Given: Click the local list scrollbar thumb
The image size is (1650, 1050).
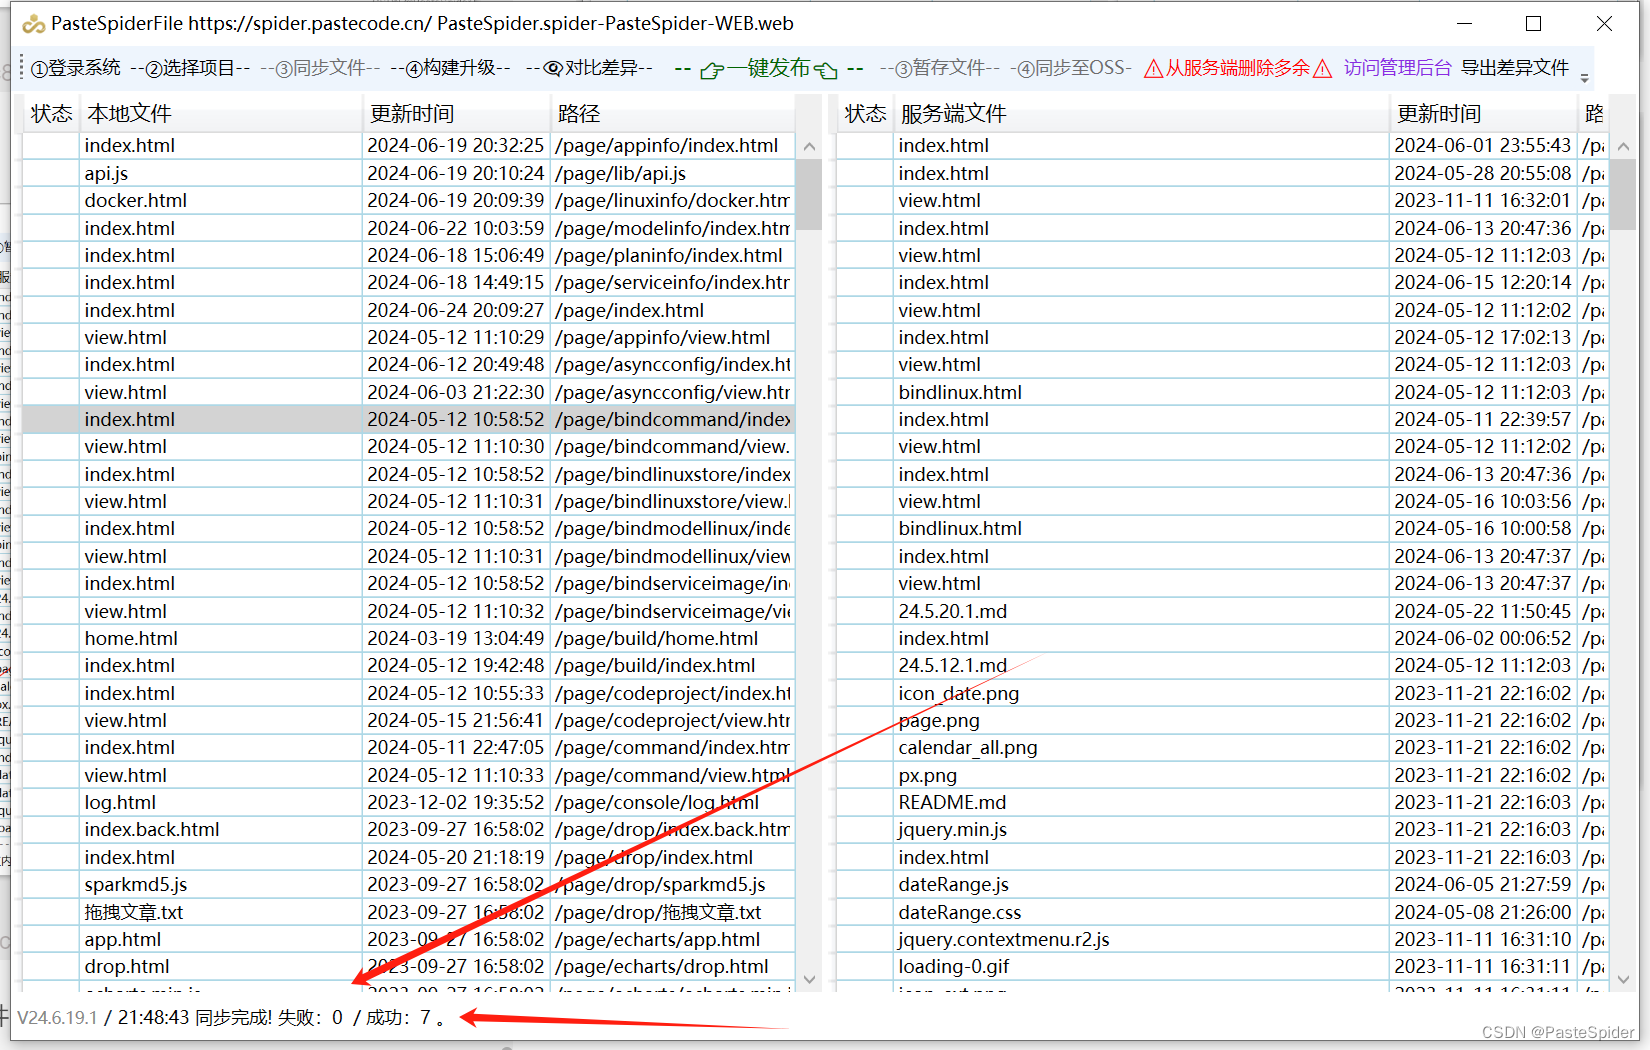Looking at the screenshot, I should click(810, 194).
